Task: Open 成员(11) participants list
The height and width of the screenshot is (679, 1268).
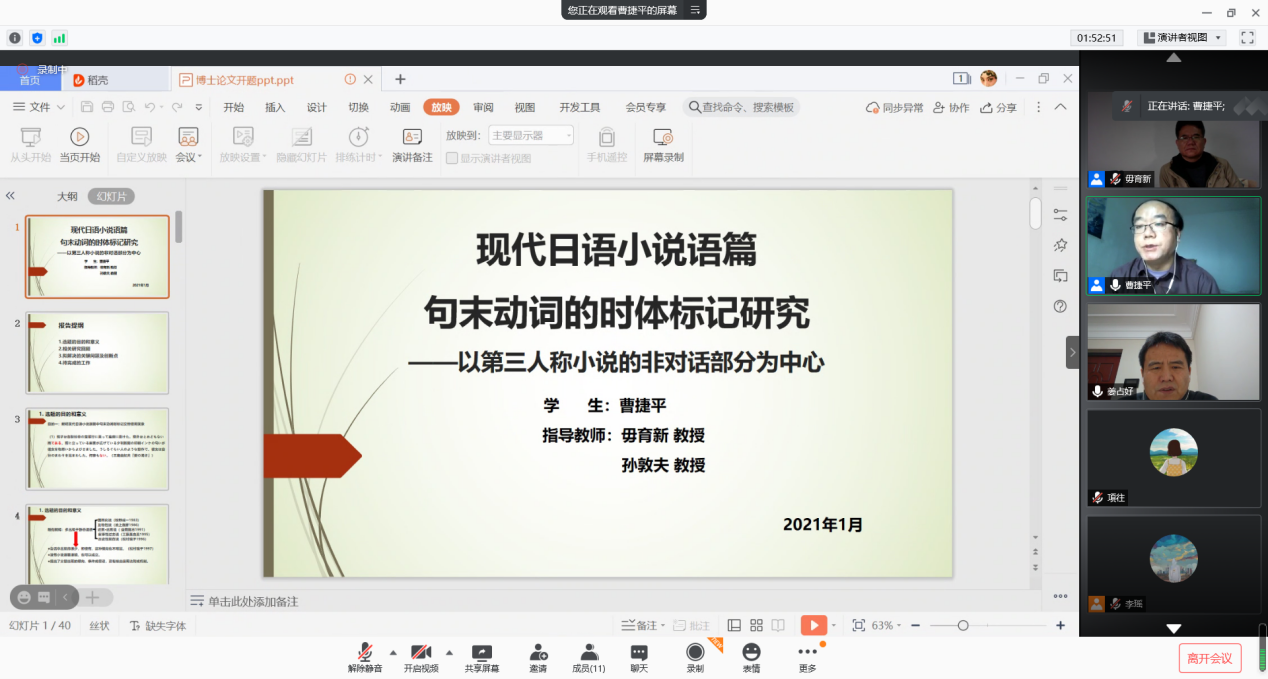Action: click(x=589, y=652)
